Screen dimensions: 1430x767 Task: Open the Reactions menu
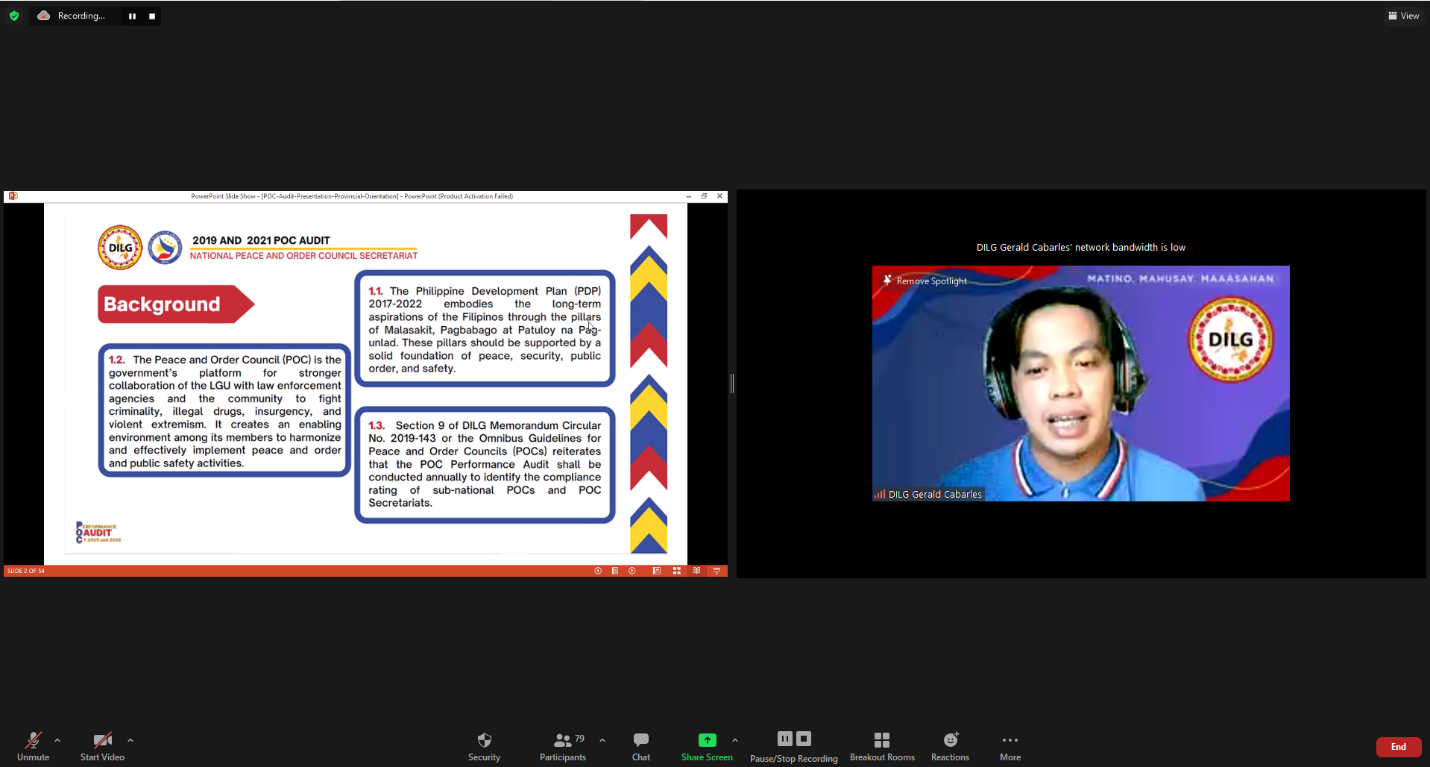(x=950, y=746)
